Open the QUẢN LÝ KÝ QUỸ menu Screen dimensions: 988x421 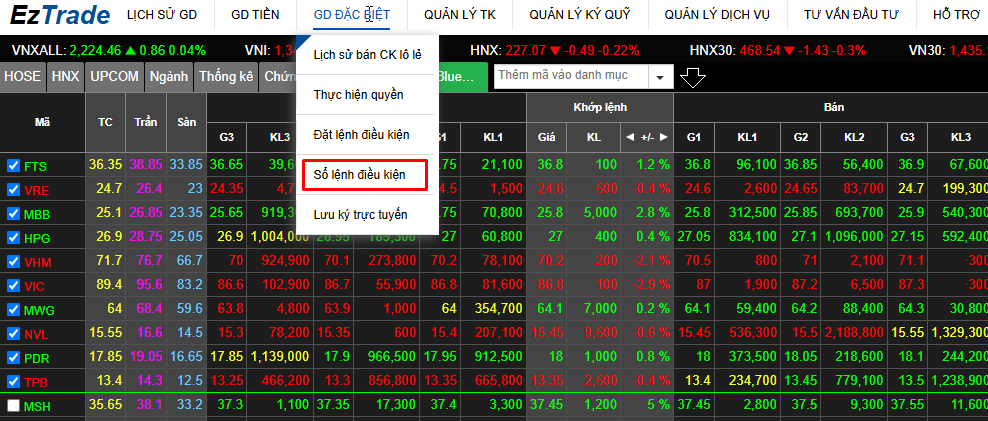click(x=580, y=15)
